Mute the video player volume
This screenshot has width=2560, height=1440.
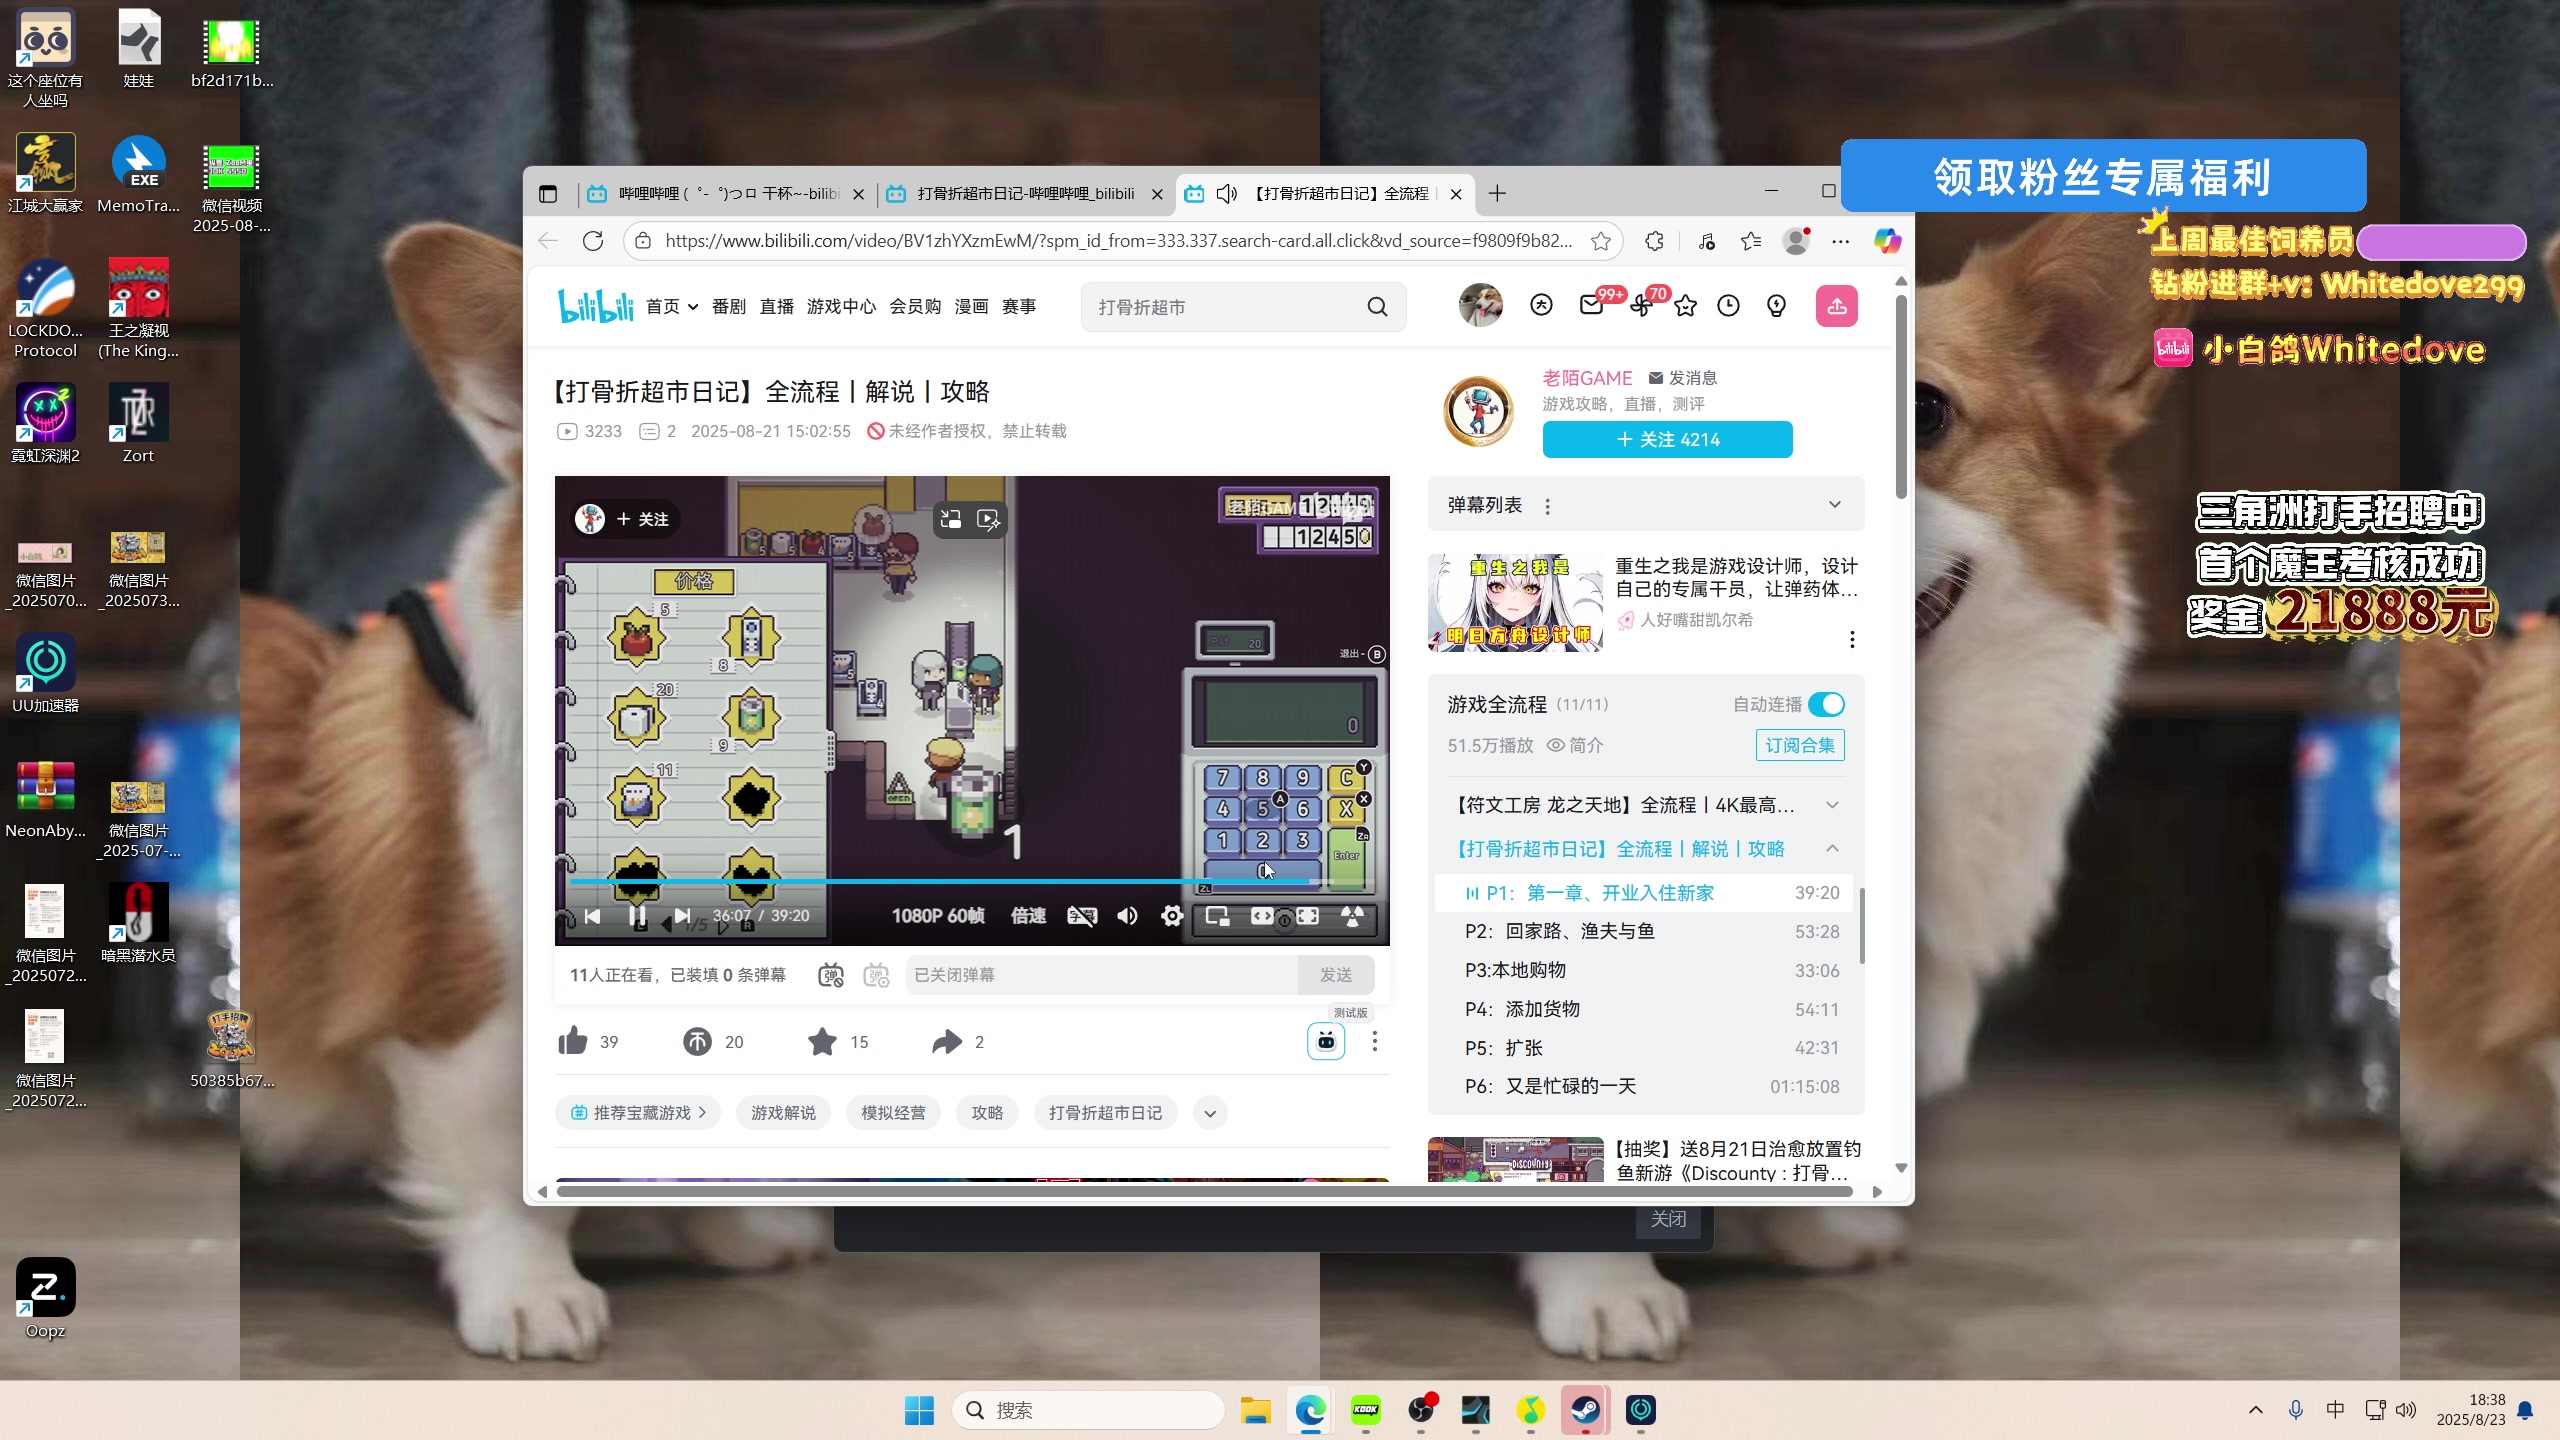click(1127, 916)
